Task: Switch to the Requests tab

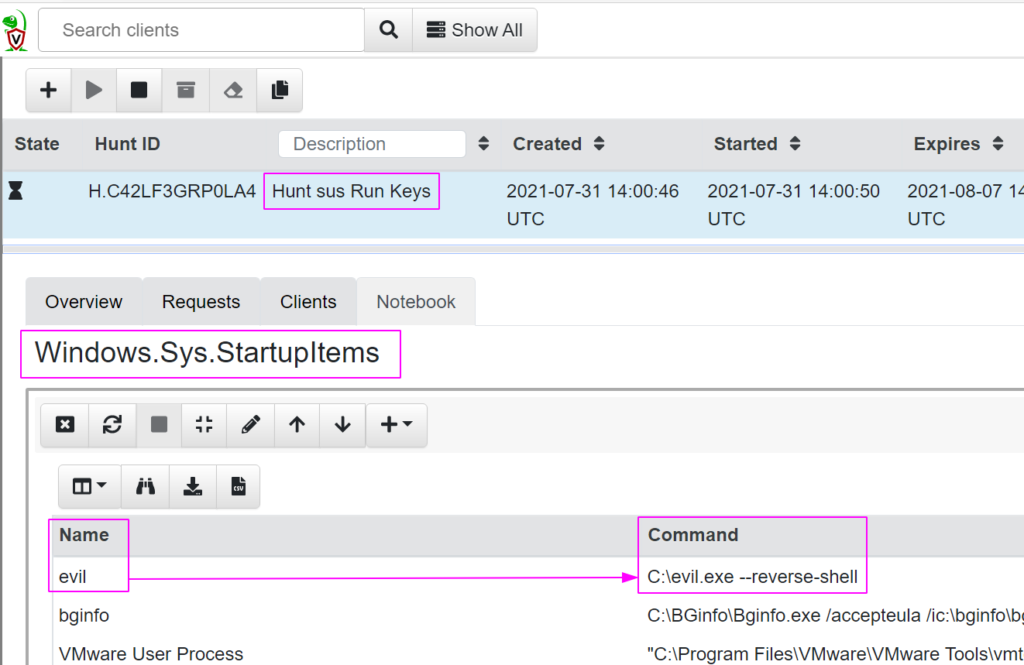Action: tap(201, 302)
